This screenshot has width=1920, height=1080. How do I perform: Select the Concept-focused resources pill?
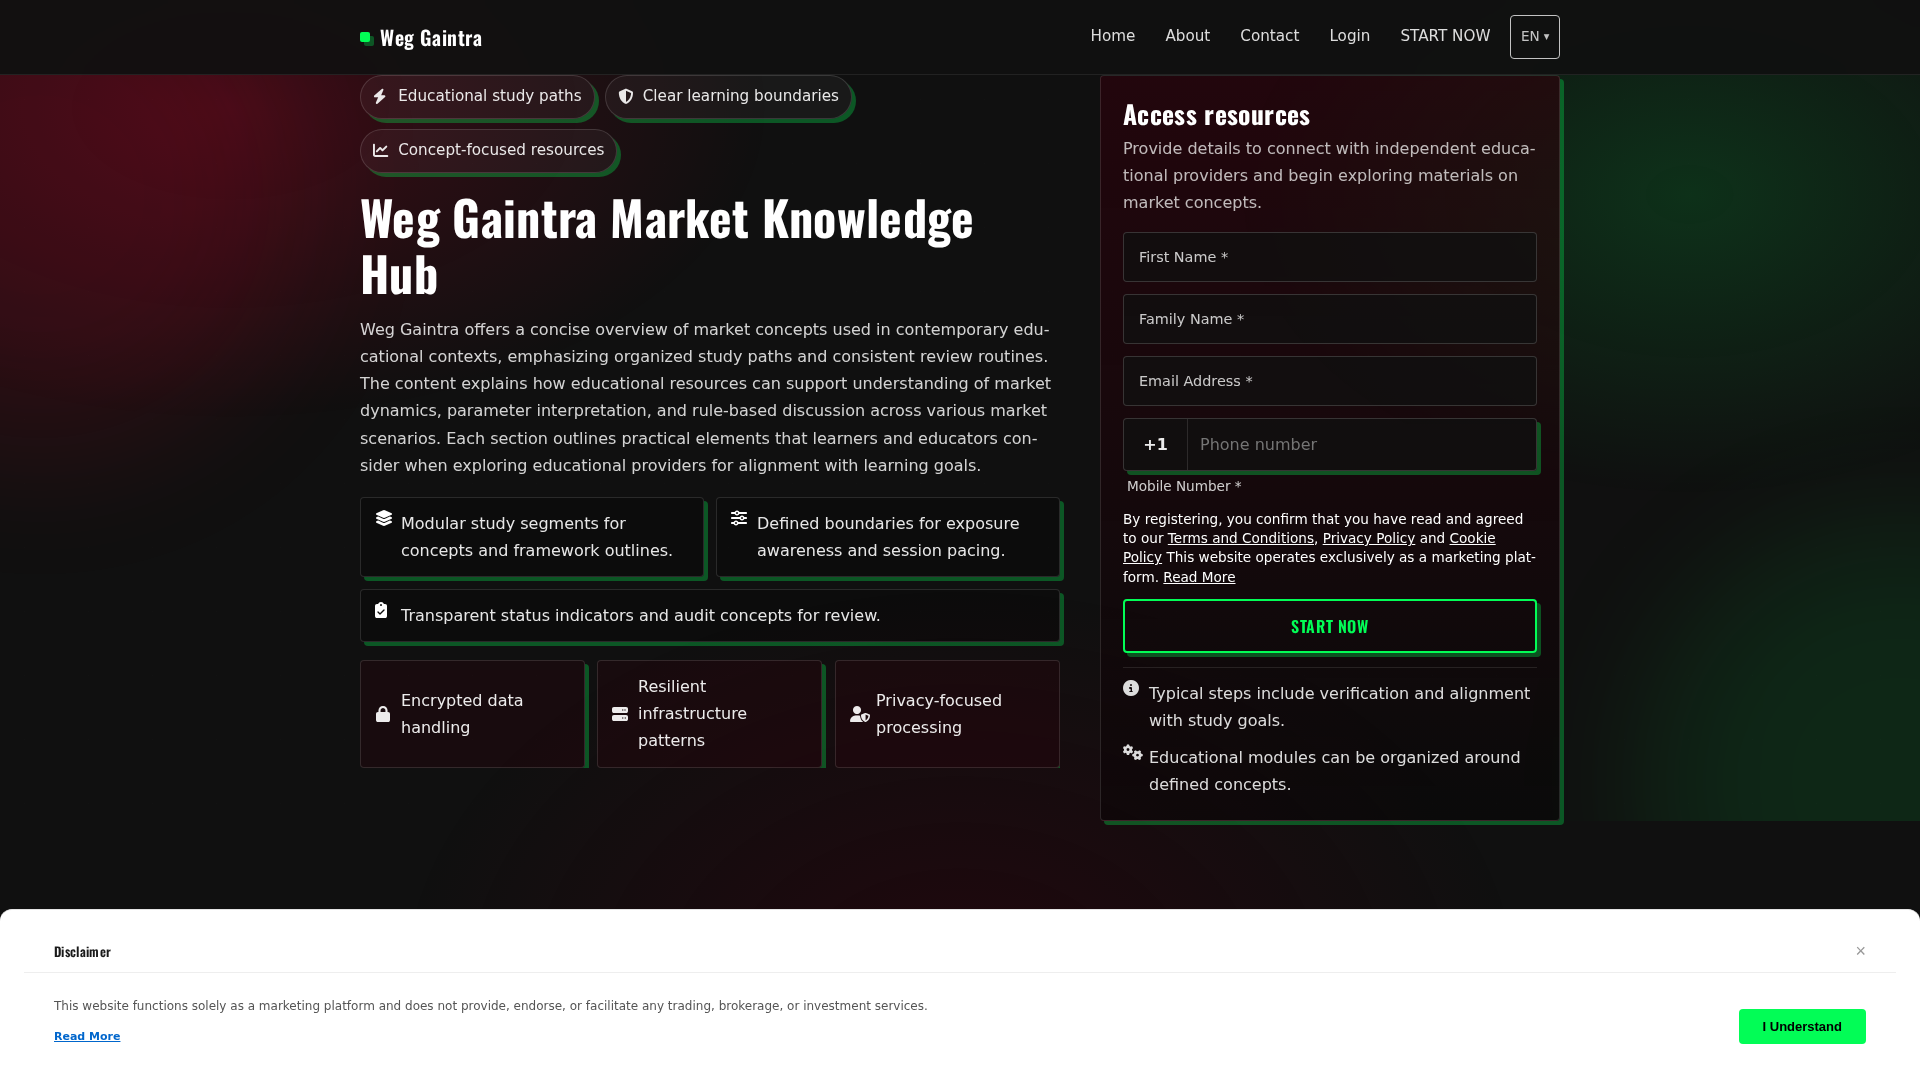[x=488, y=151]
